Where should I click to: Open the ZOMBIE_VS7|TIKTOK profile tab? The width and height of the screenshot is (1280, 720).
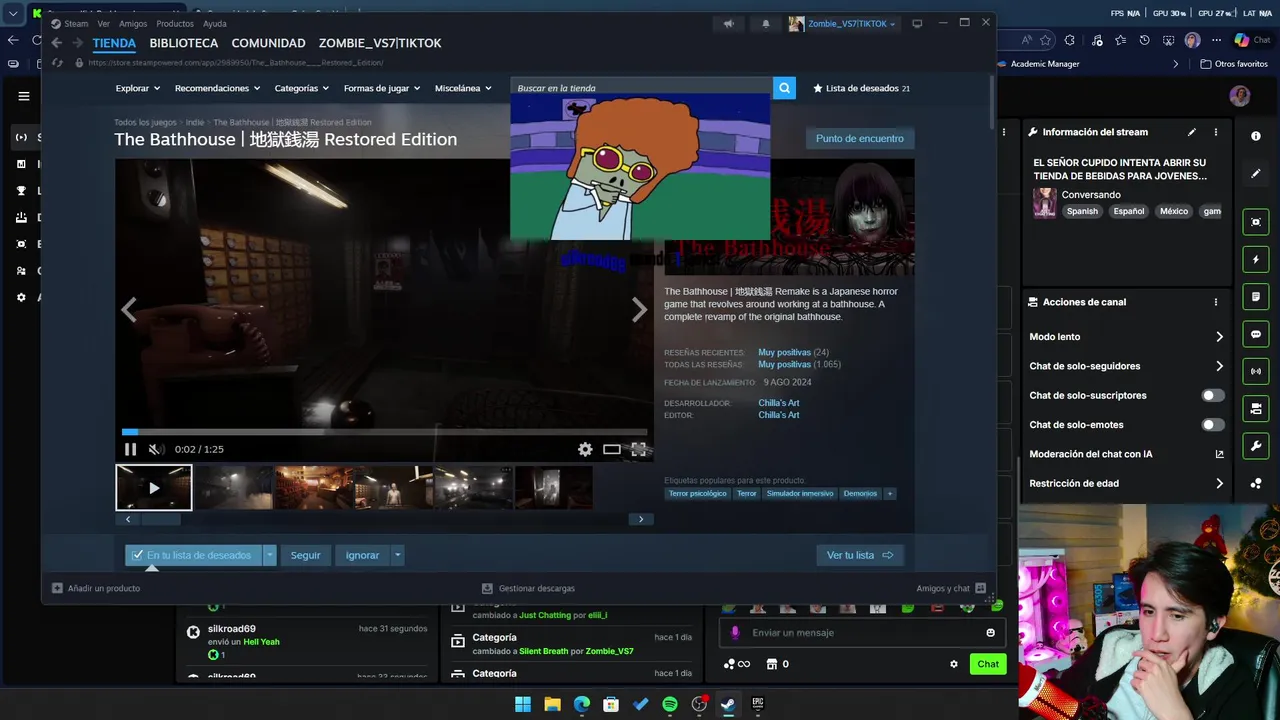[x=380, y=43]
